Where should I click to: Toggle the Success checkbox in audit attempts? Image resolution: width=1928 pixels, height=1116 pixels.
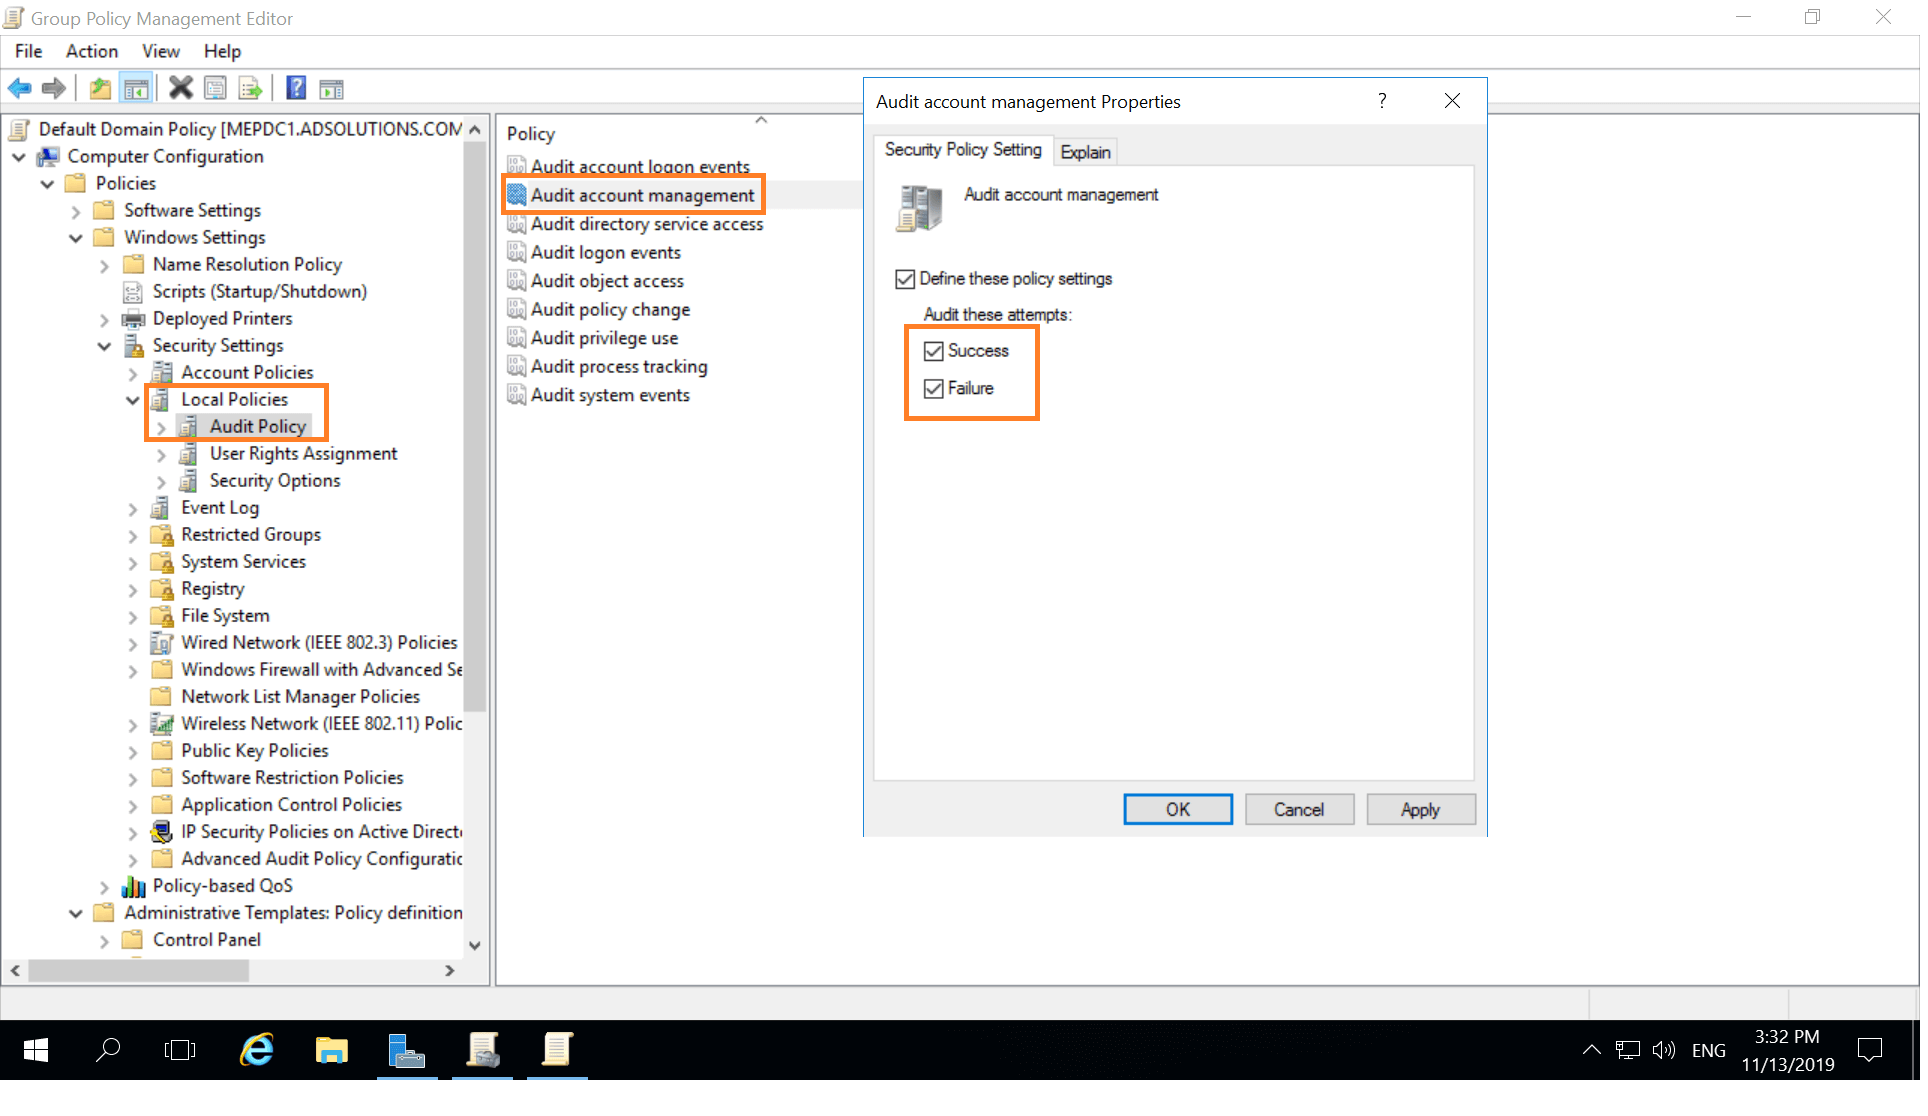[933, 351]
